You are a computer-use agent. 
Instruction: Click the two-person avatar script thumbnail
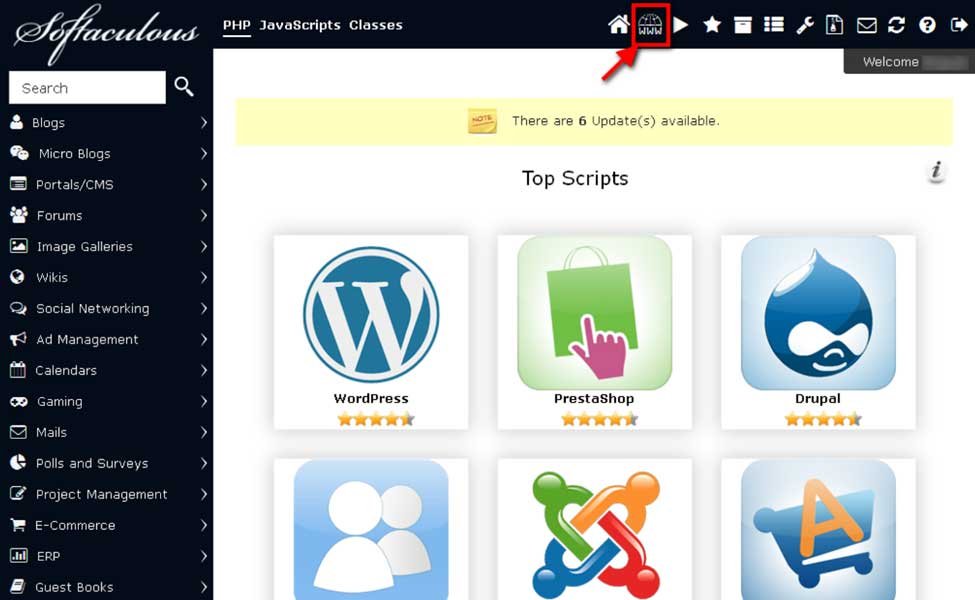tap(371, 530)
